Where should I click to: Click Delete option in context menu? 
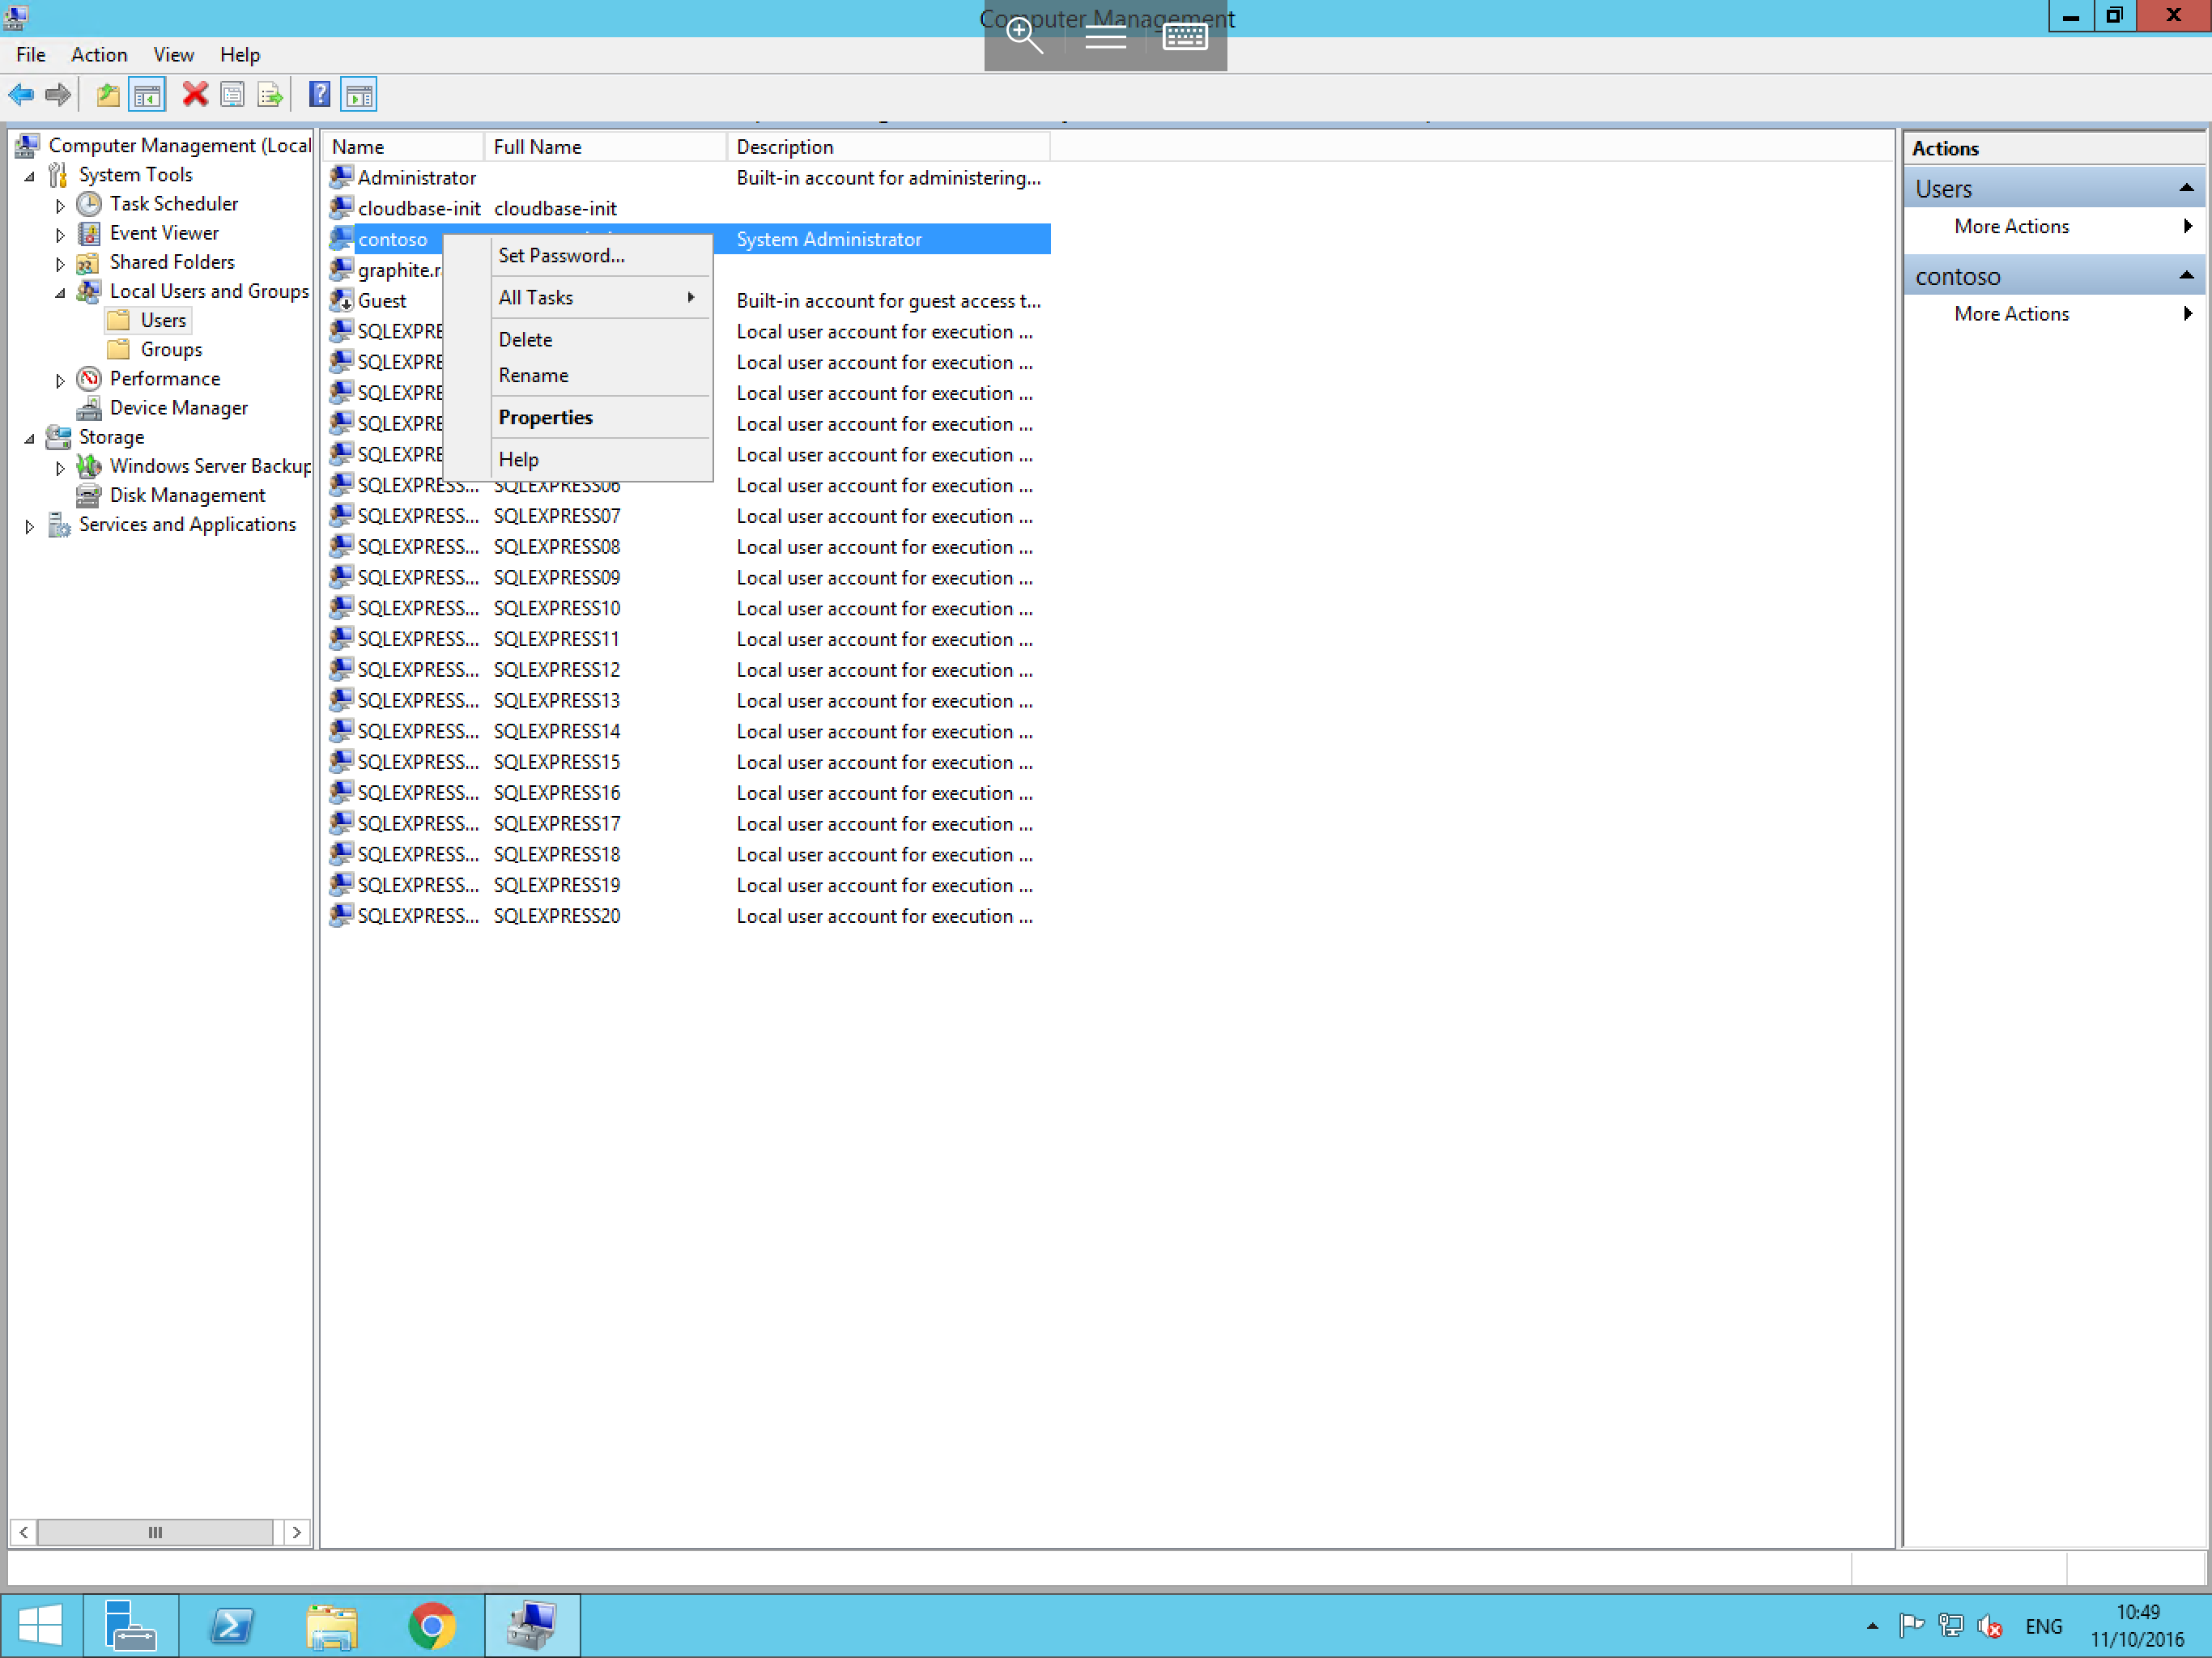pyautogui.click(x=526, y=338)
